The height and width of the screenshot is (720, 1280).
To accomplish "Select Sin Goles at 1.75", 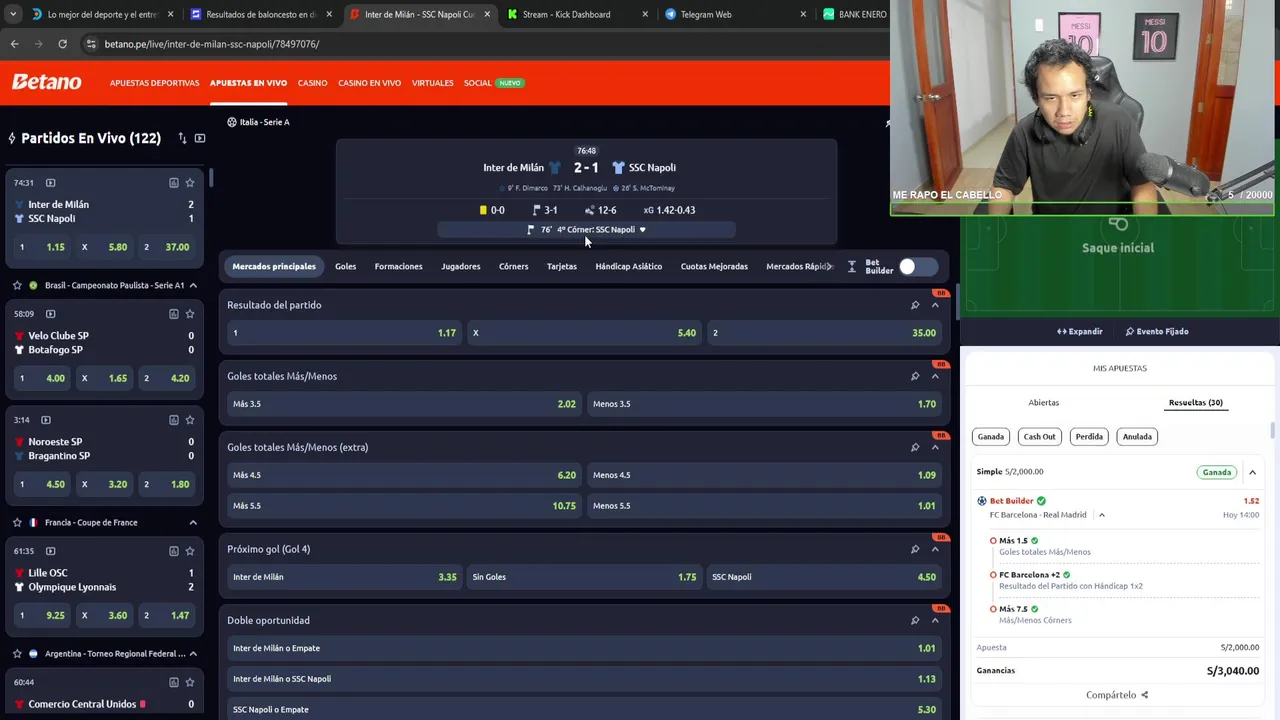I will click(x=584, y=577).
